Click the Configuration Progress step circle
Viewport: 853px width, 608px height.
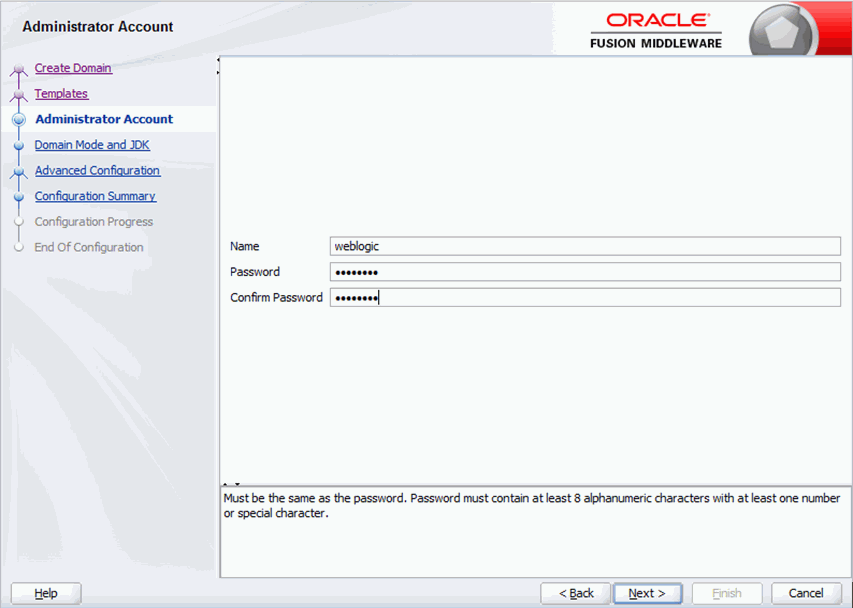(x=18, y=221)
